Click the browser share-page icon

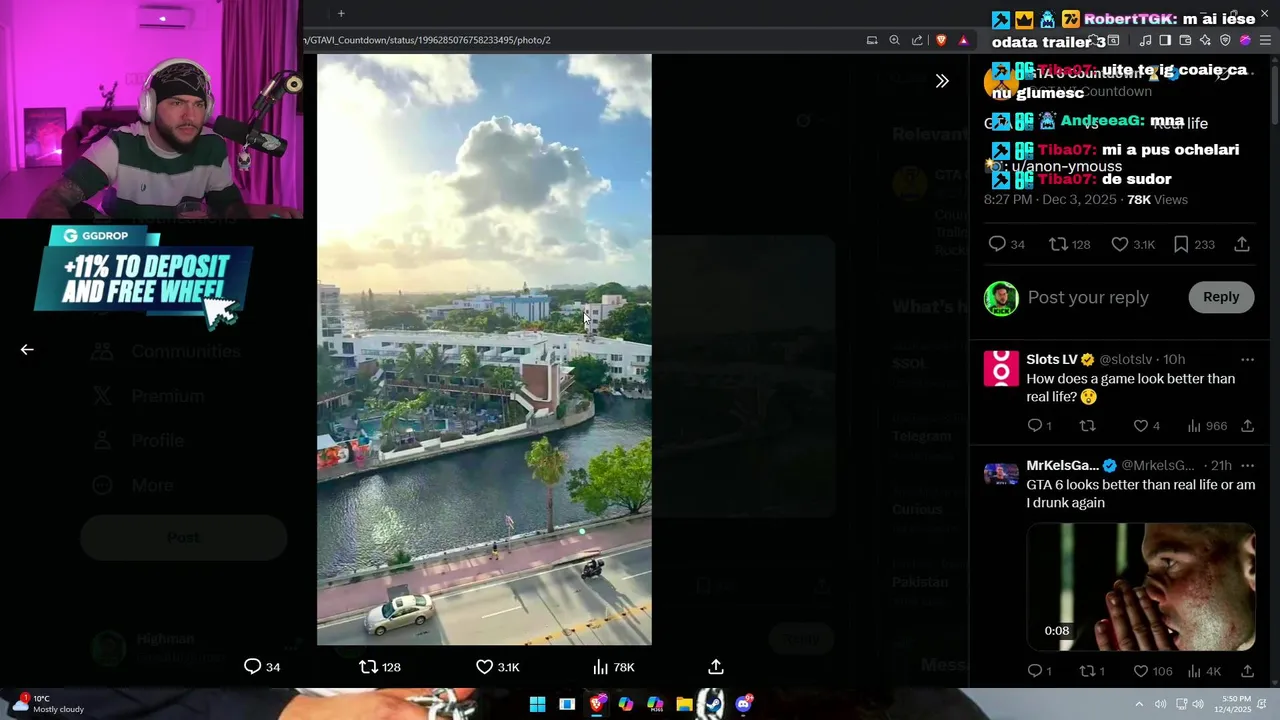point(917,40)
